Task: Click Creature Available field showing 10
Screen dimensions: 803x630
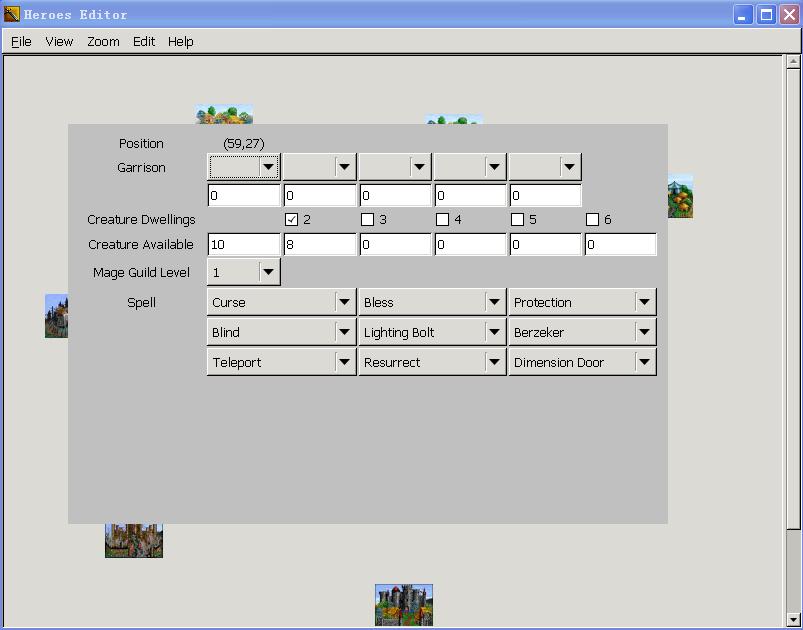Action: (244, 244)
